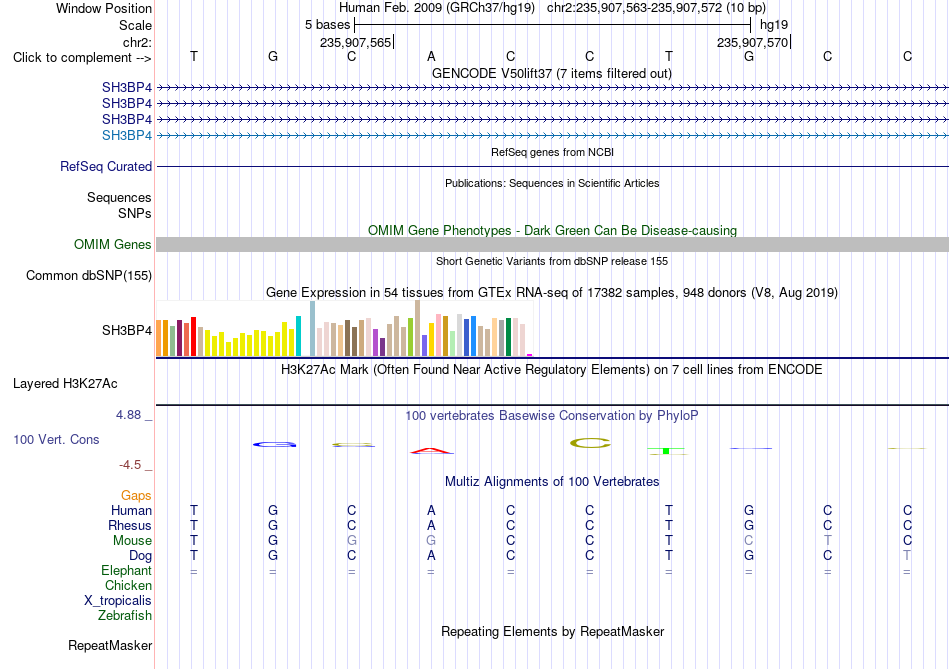This screenshot has height=669, width=950.
Task: Click the green T mark in conservation track
Action: tap(666, 451)
